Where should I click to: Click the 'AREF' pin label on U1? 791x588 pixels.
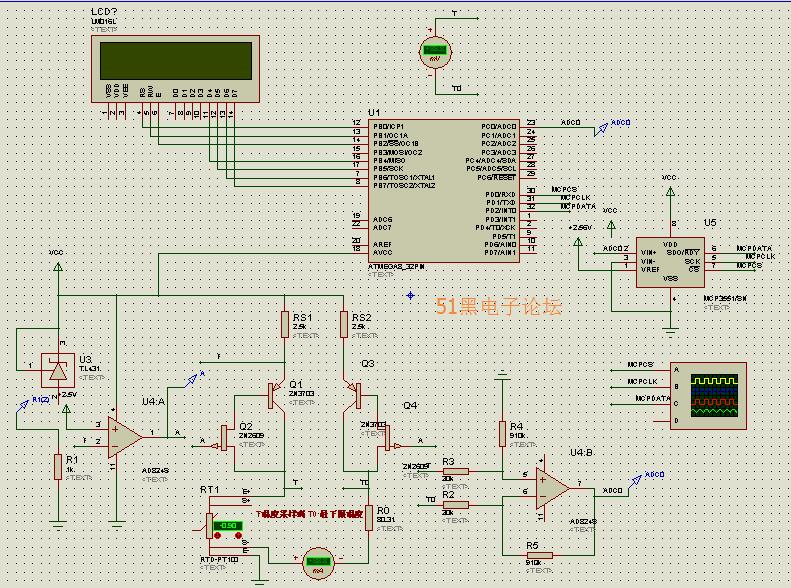[x=382, y=245]
